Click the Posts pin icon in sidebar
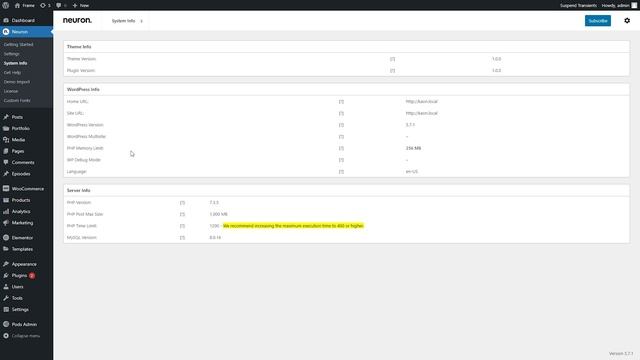 tap(6, 117)
